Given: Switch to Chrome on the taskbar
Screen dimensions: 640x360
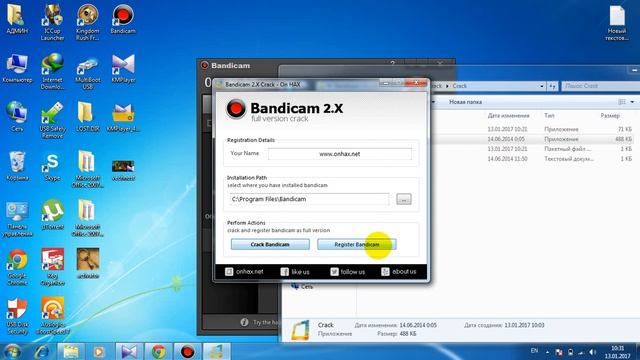Looking at the screenshot, I should (158, 351).
